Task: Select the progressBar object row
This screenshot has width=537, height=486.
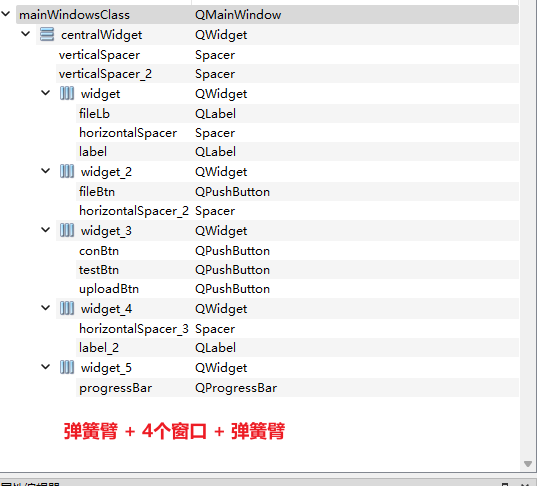Action: point(297,388)
